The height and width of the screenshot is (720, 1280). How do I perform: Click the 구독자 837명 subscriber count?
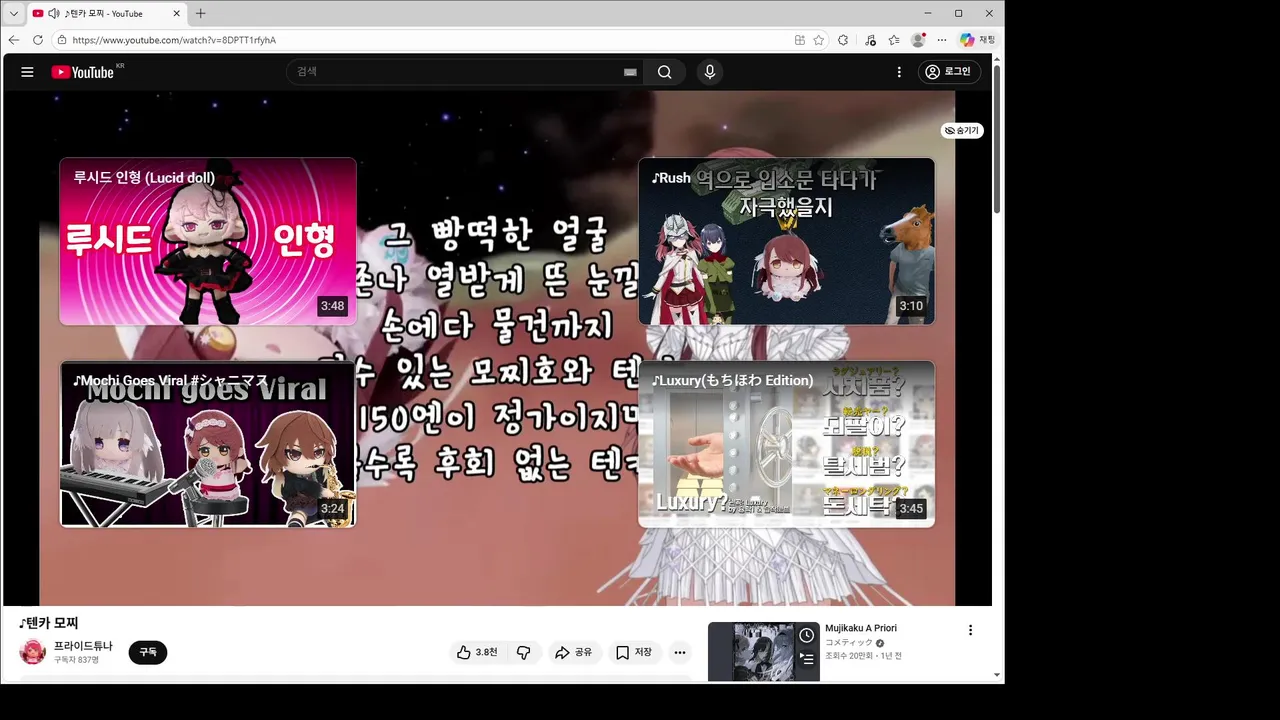click(76, 660)
